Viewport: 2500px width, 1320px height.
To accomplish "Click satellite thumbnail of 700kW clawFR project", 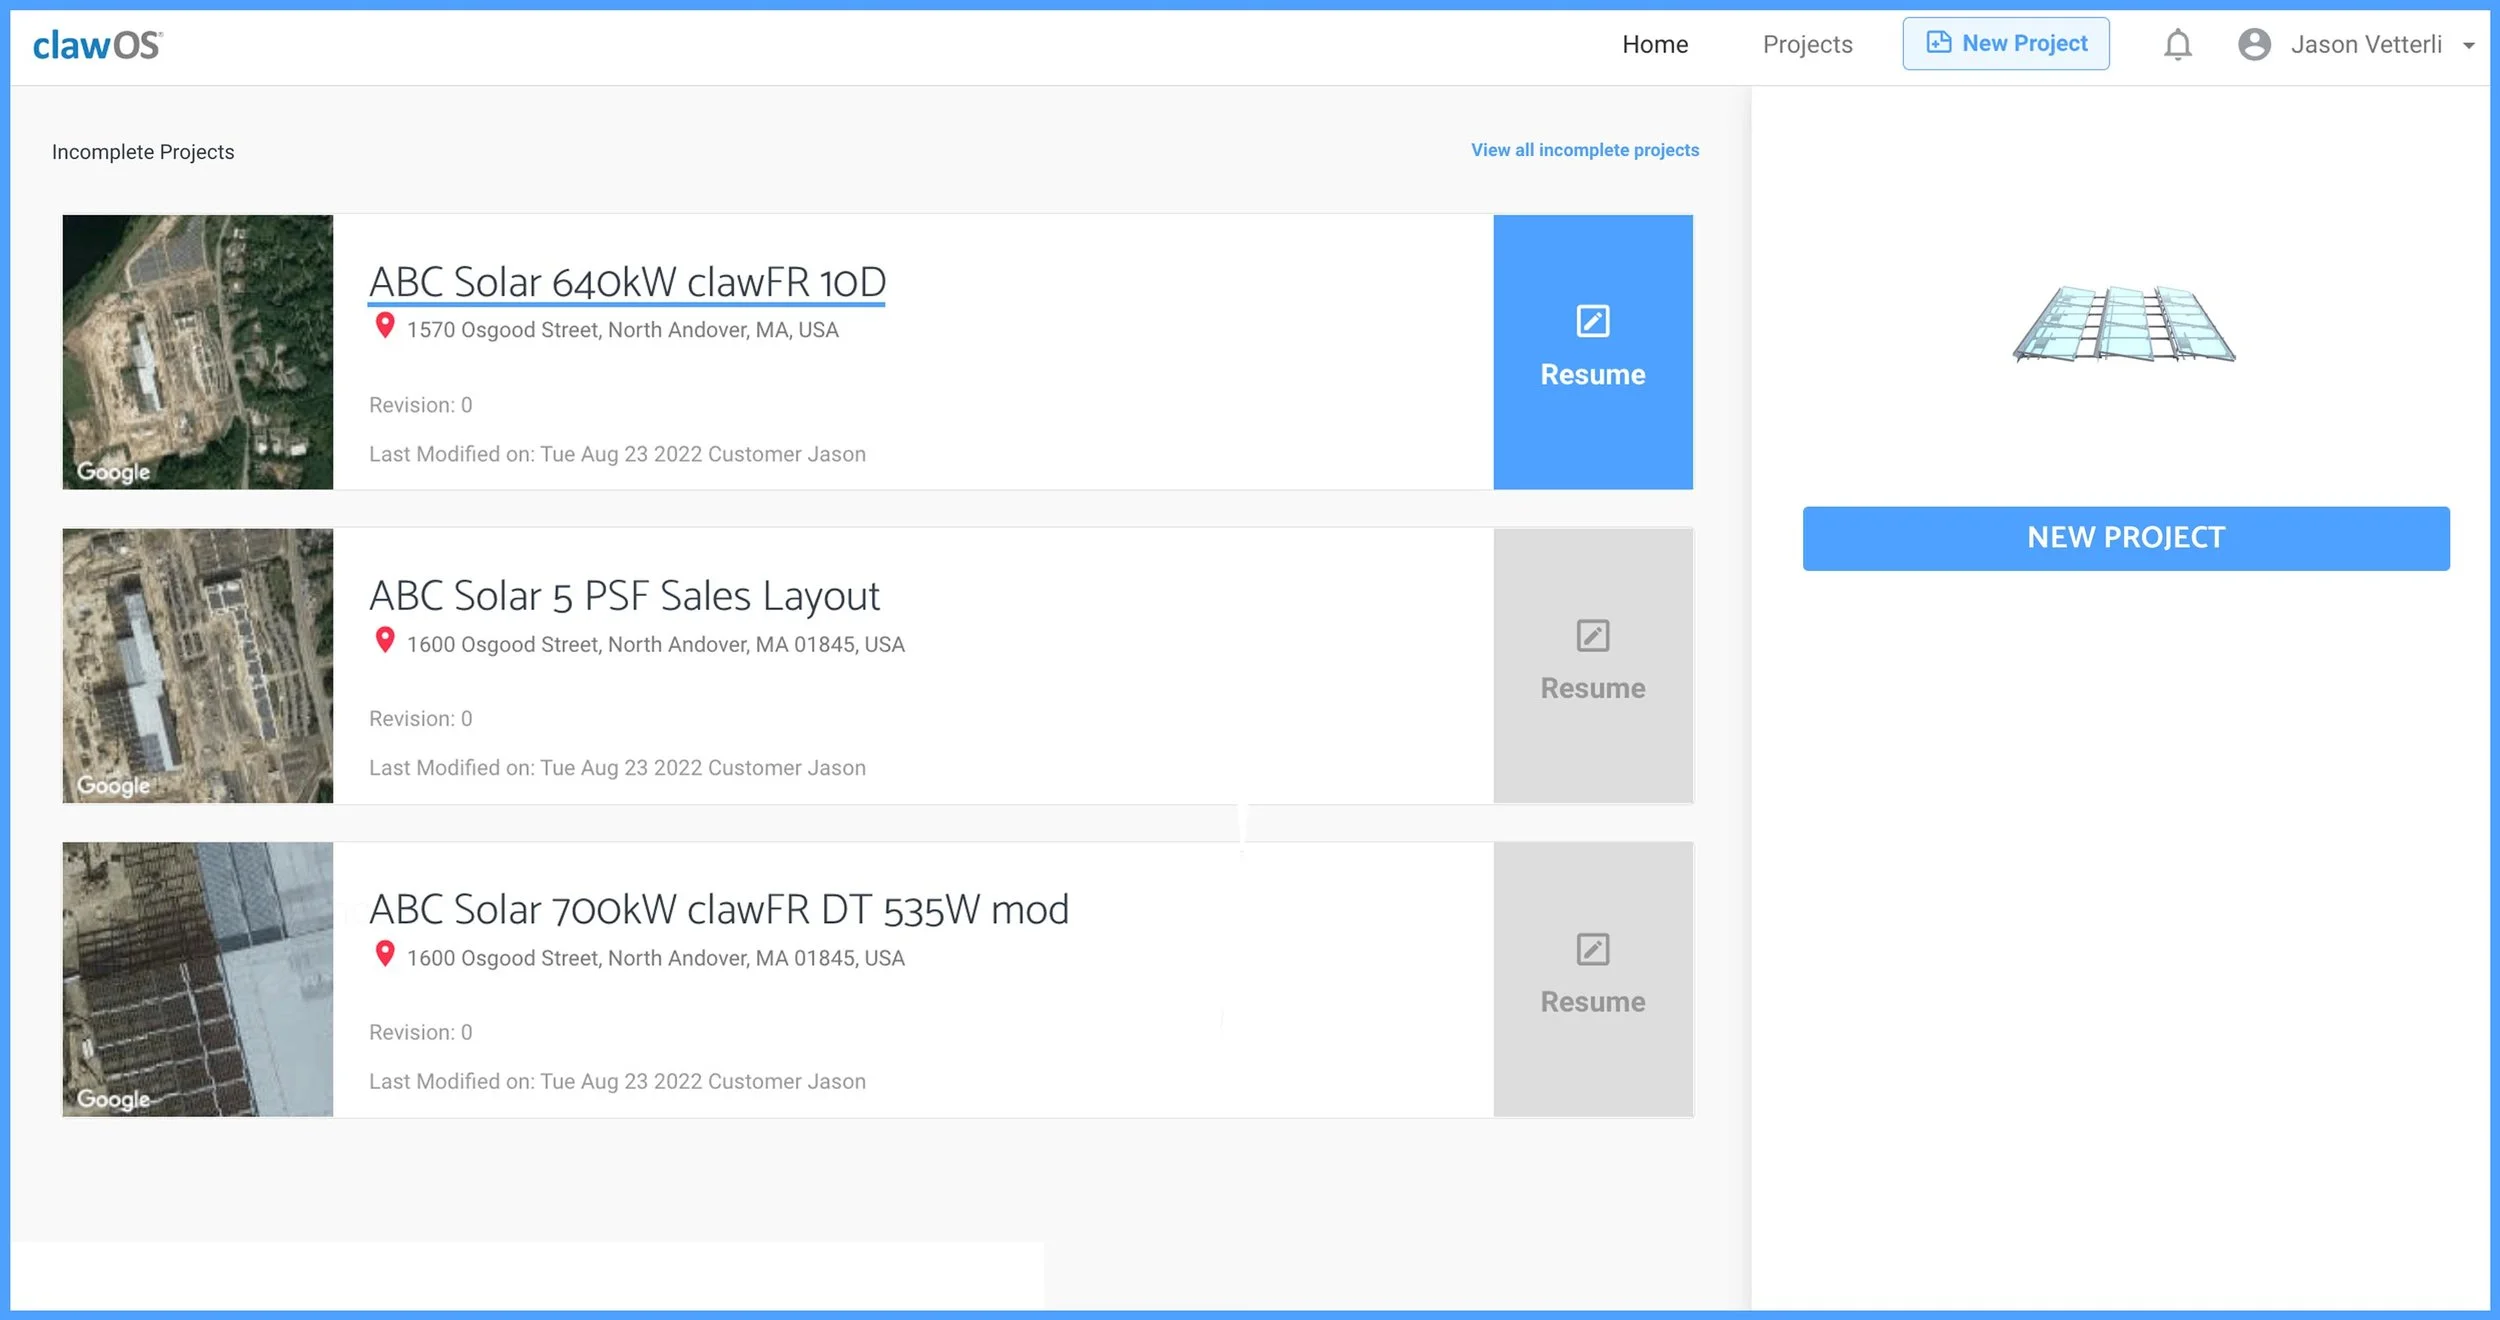I will click(x=198, y=979).
